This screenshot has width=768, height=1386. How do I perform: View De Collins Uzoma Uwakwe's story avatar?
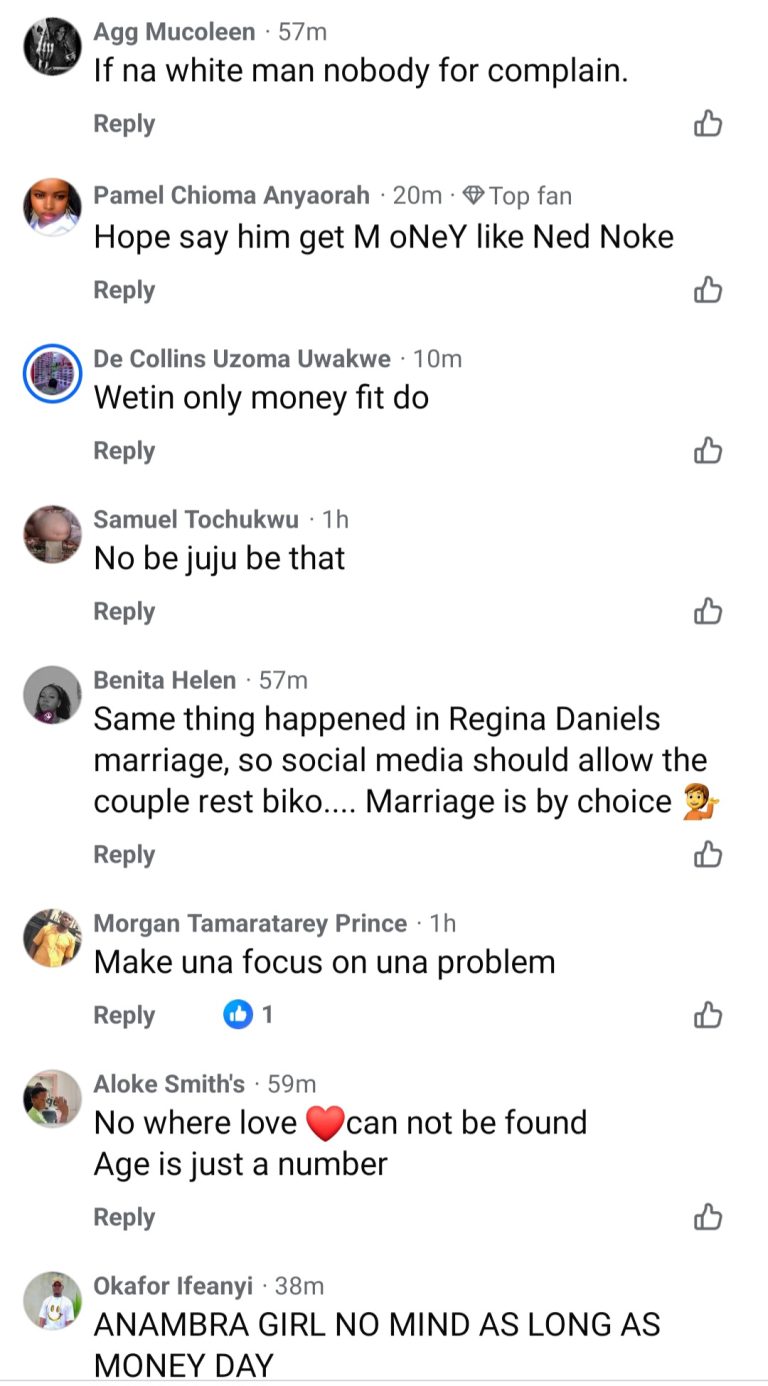(x=52, y=373)
